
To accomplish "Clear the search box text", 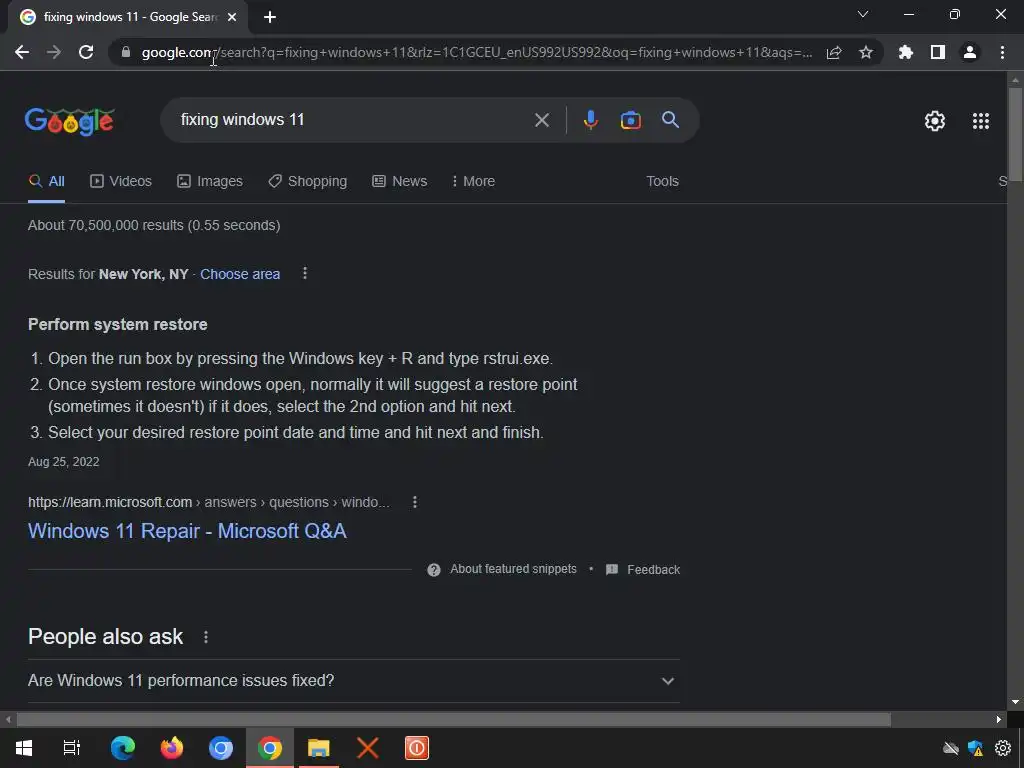I will pos(542,120).
